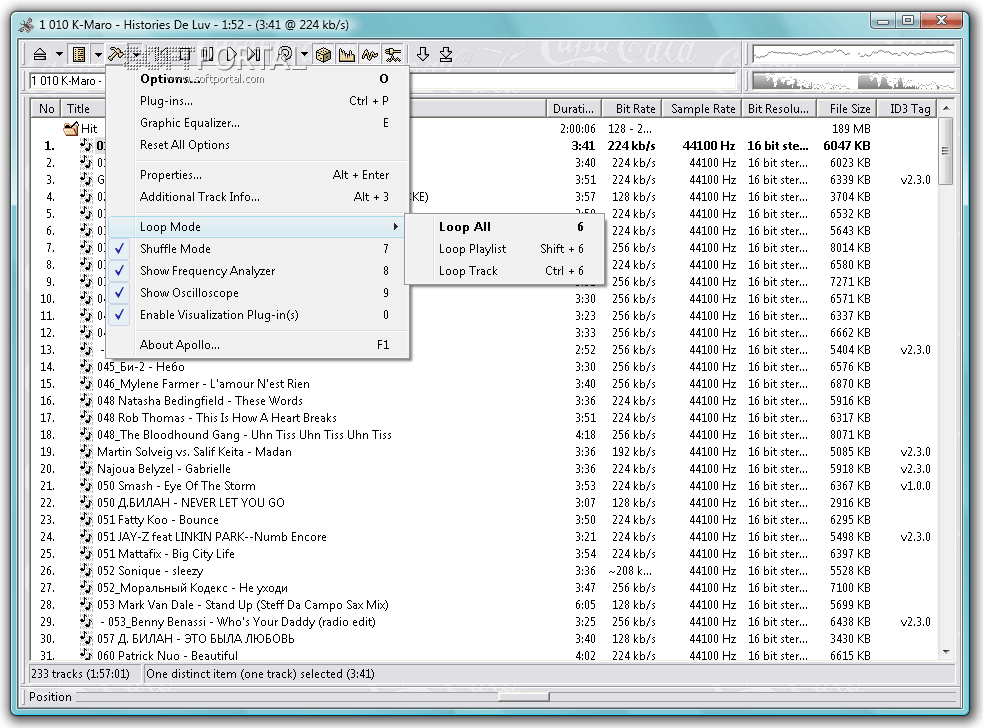Viewport: 983px width, 728px height.
Task: Toggle shuffle using the dice icon
Action: point(323,55)
